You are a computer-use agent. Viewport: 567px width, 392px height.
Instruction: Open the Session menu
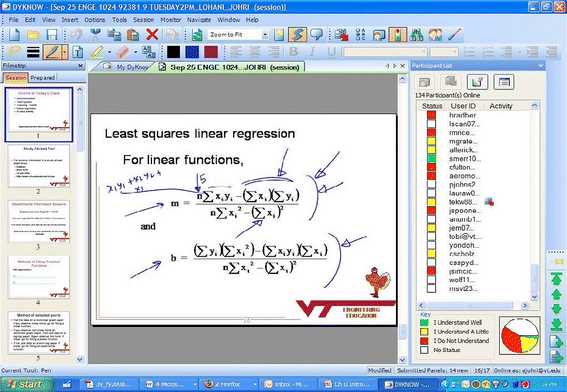tap(143, 20)
